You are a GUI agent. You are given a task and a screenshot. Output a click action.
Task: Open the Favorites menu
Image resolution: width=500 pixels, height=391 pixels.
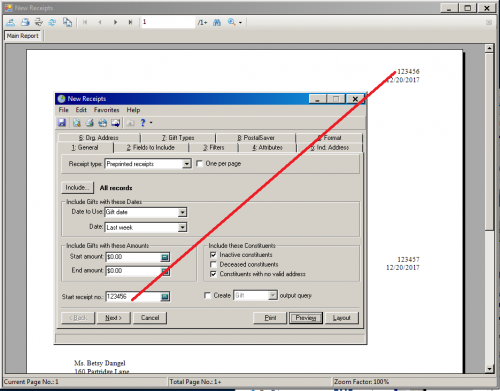(x=106, y=110)
